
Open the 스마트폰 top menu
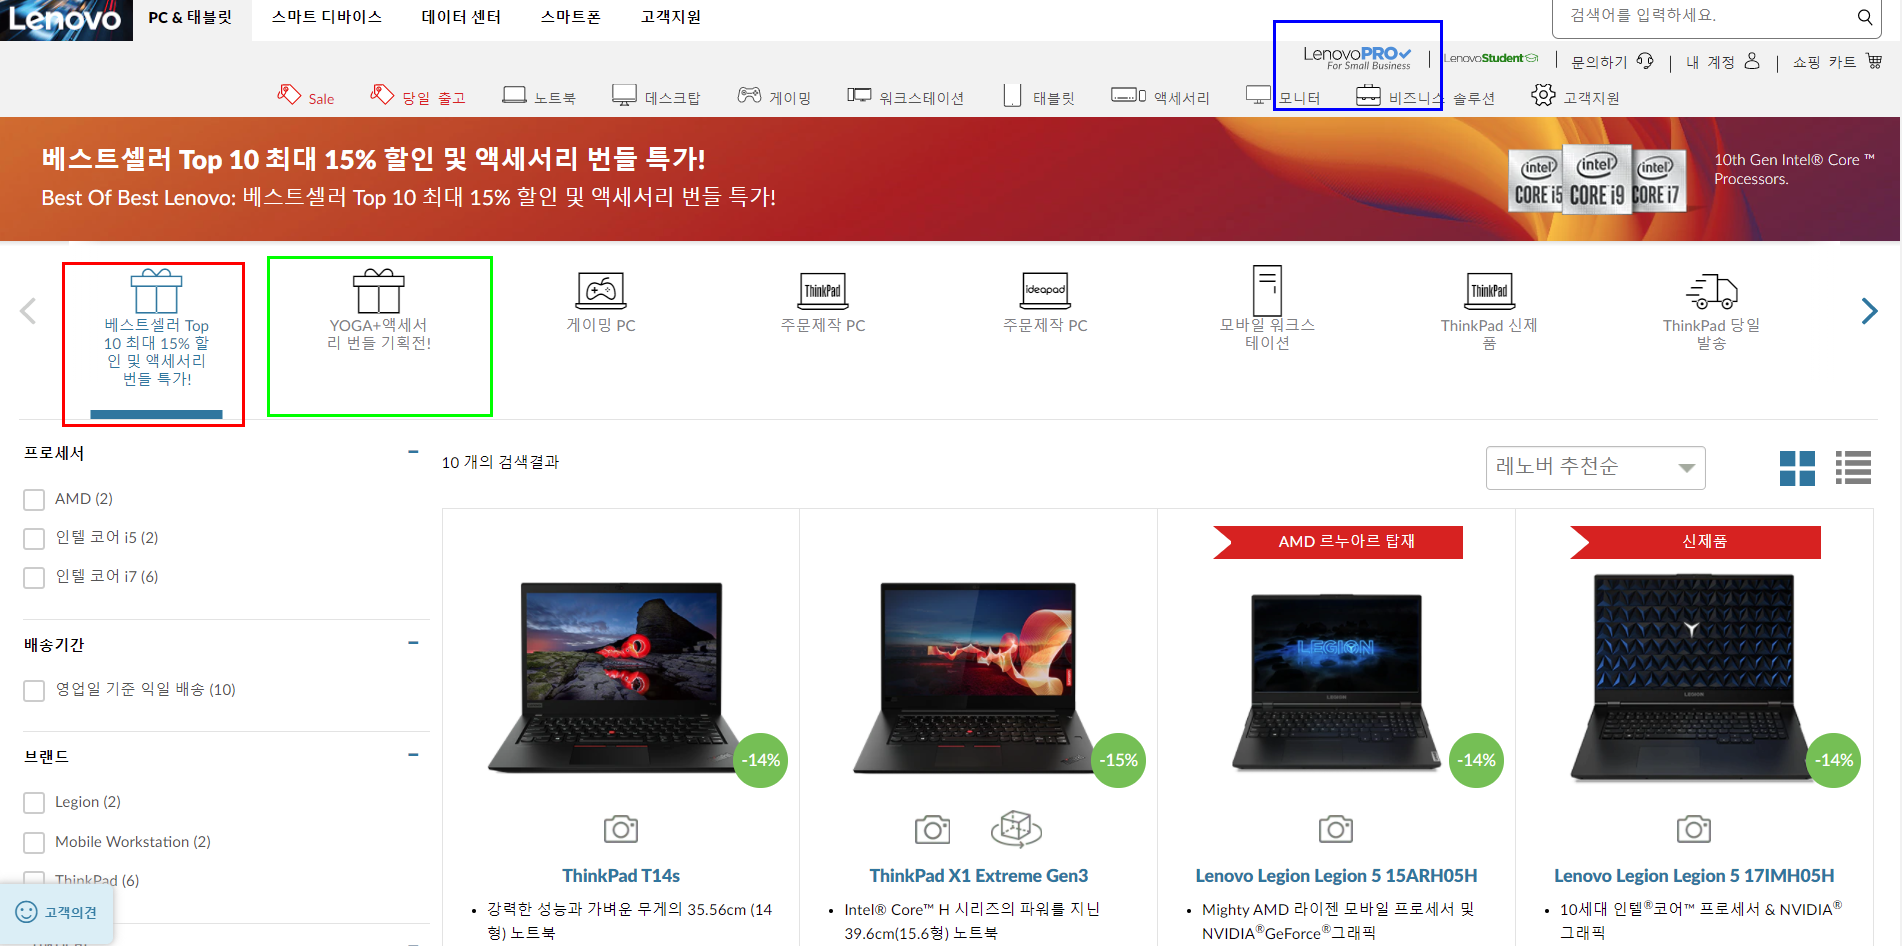[x=571, y=17]
